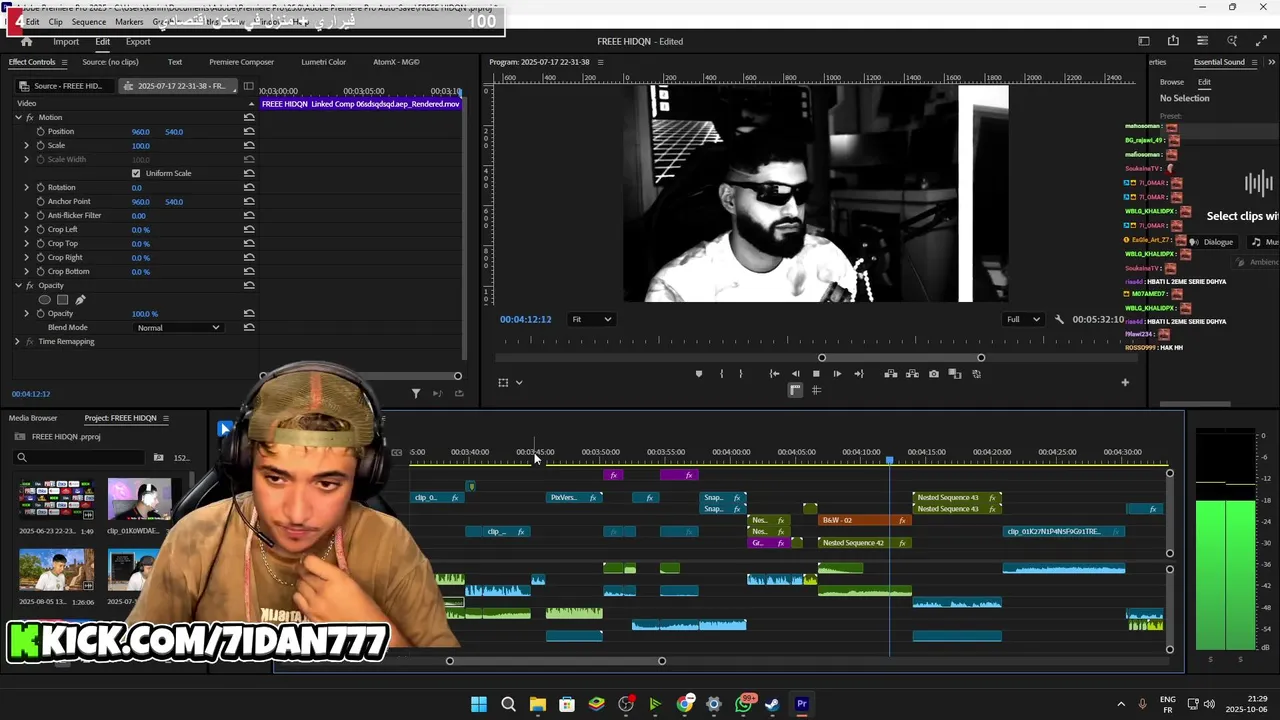The width and height of the screenshot is (1280, 720).
Task: Open the Media Browser tab
Action: [x=33, y=418]
